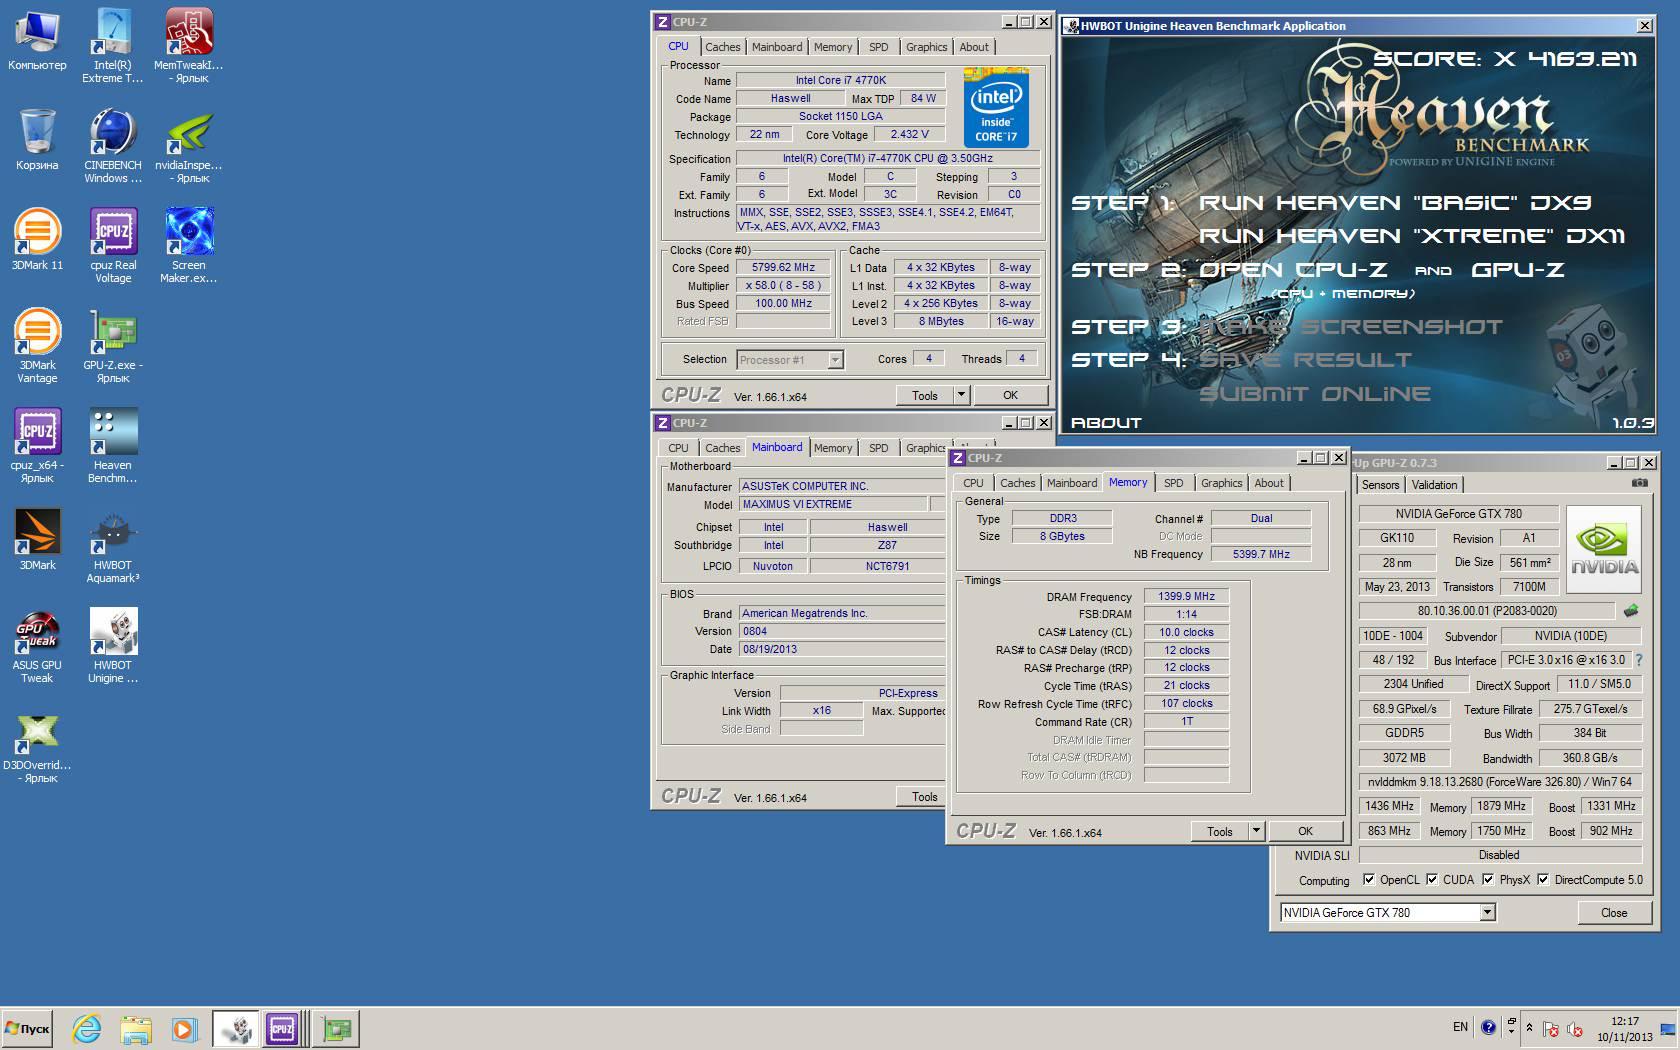1680x1050 pixels.
Task: Switch to the GPU-Z taskbar item
Action: pyautogui.click(x=337, y=1028)
